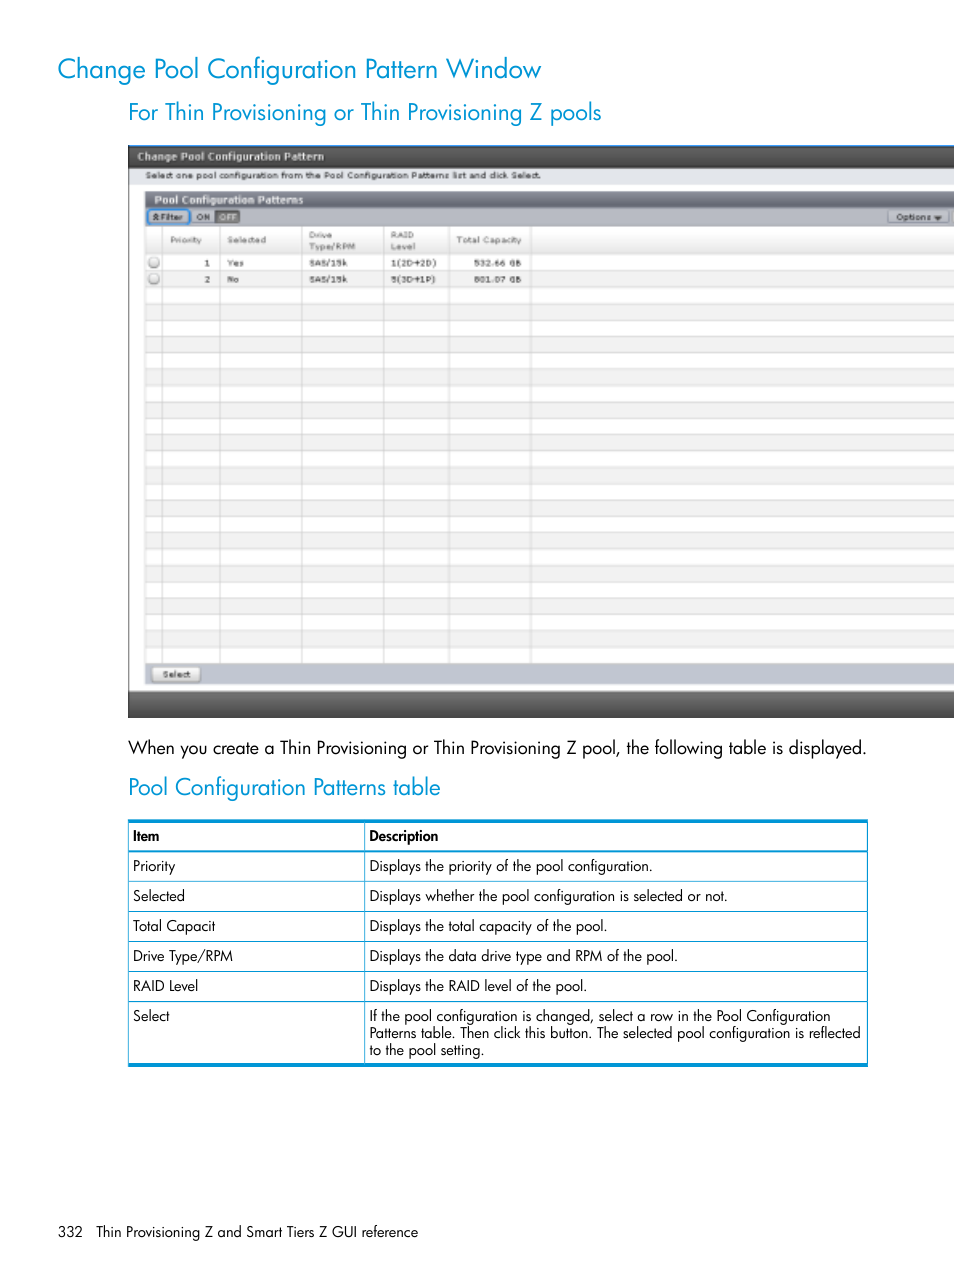Click the Priority column header
The image size is (954, 1271).
pyautogui.click(x=186, y=240)
